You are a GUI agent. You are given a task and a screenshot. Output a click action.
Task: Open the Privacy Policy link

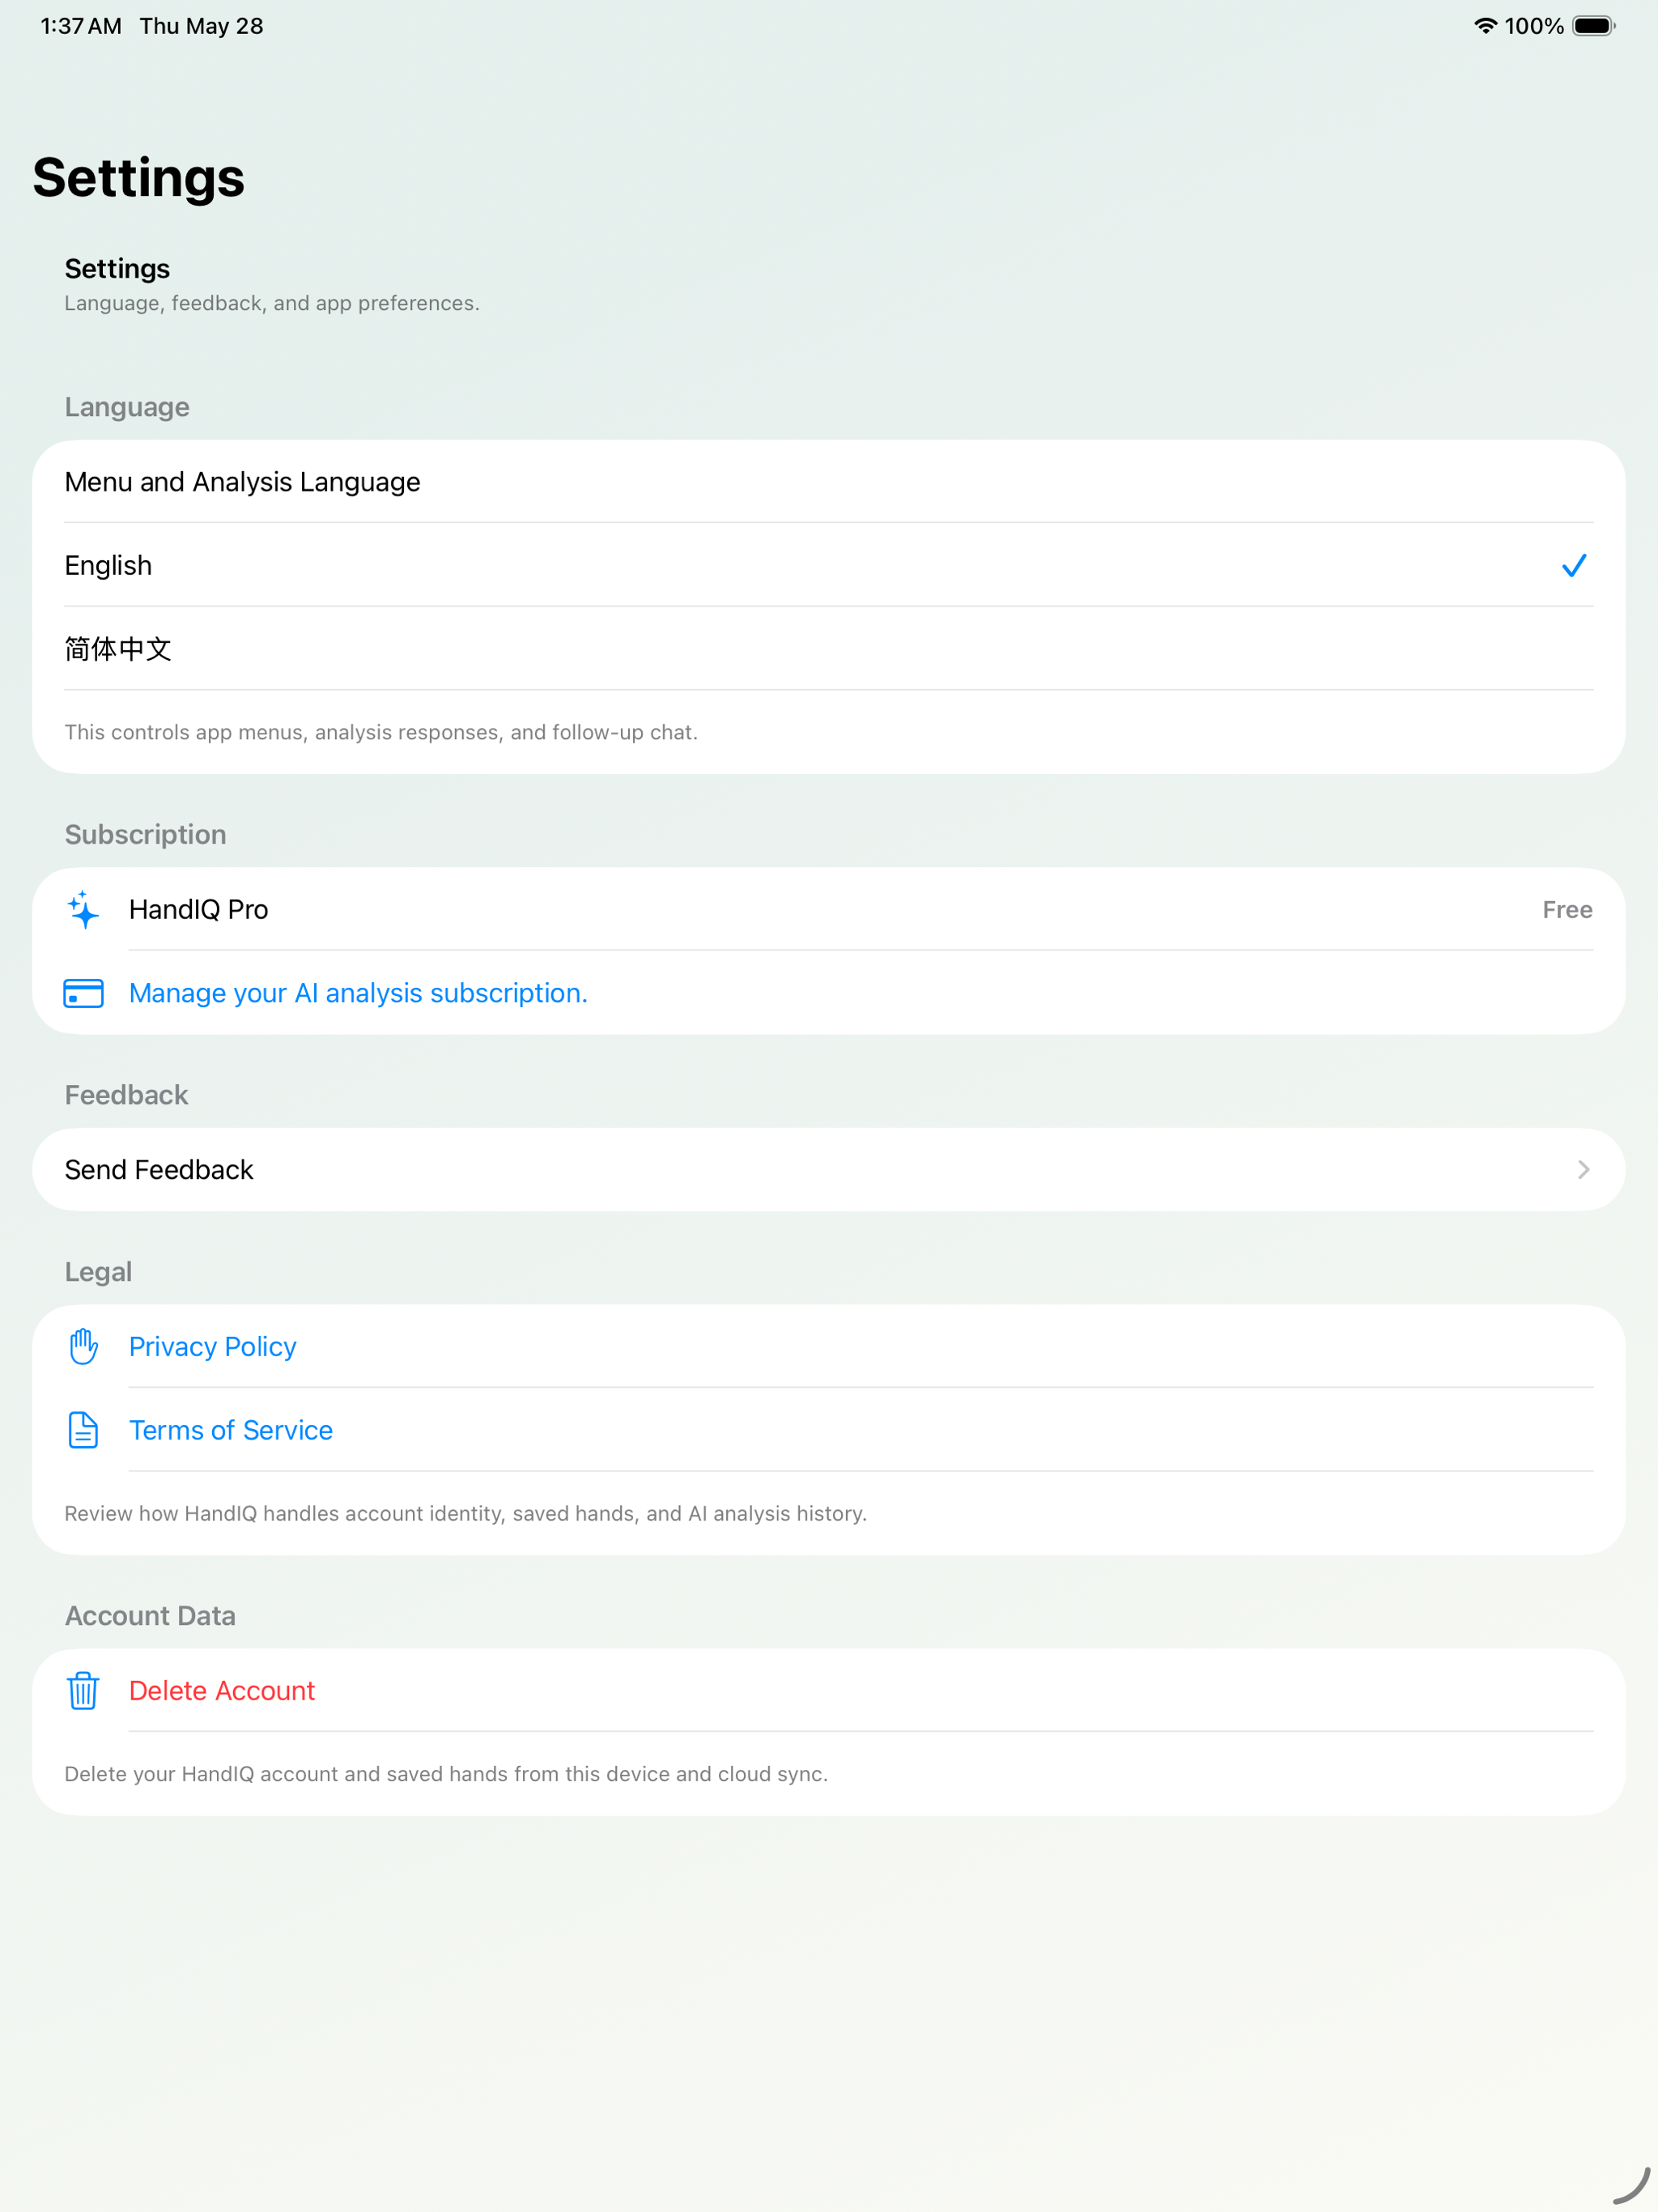[213, 1346]
